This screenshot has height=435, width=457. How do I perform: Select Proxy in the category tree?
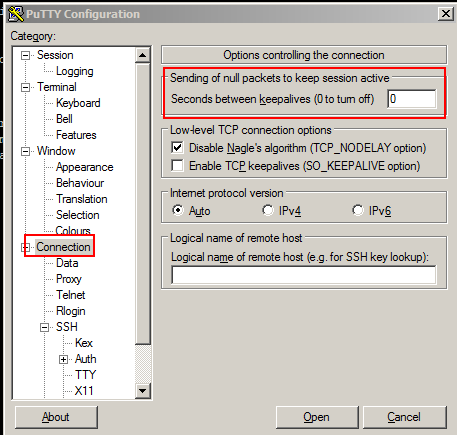click(69, 279)
